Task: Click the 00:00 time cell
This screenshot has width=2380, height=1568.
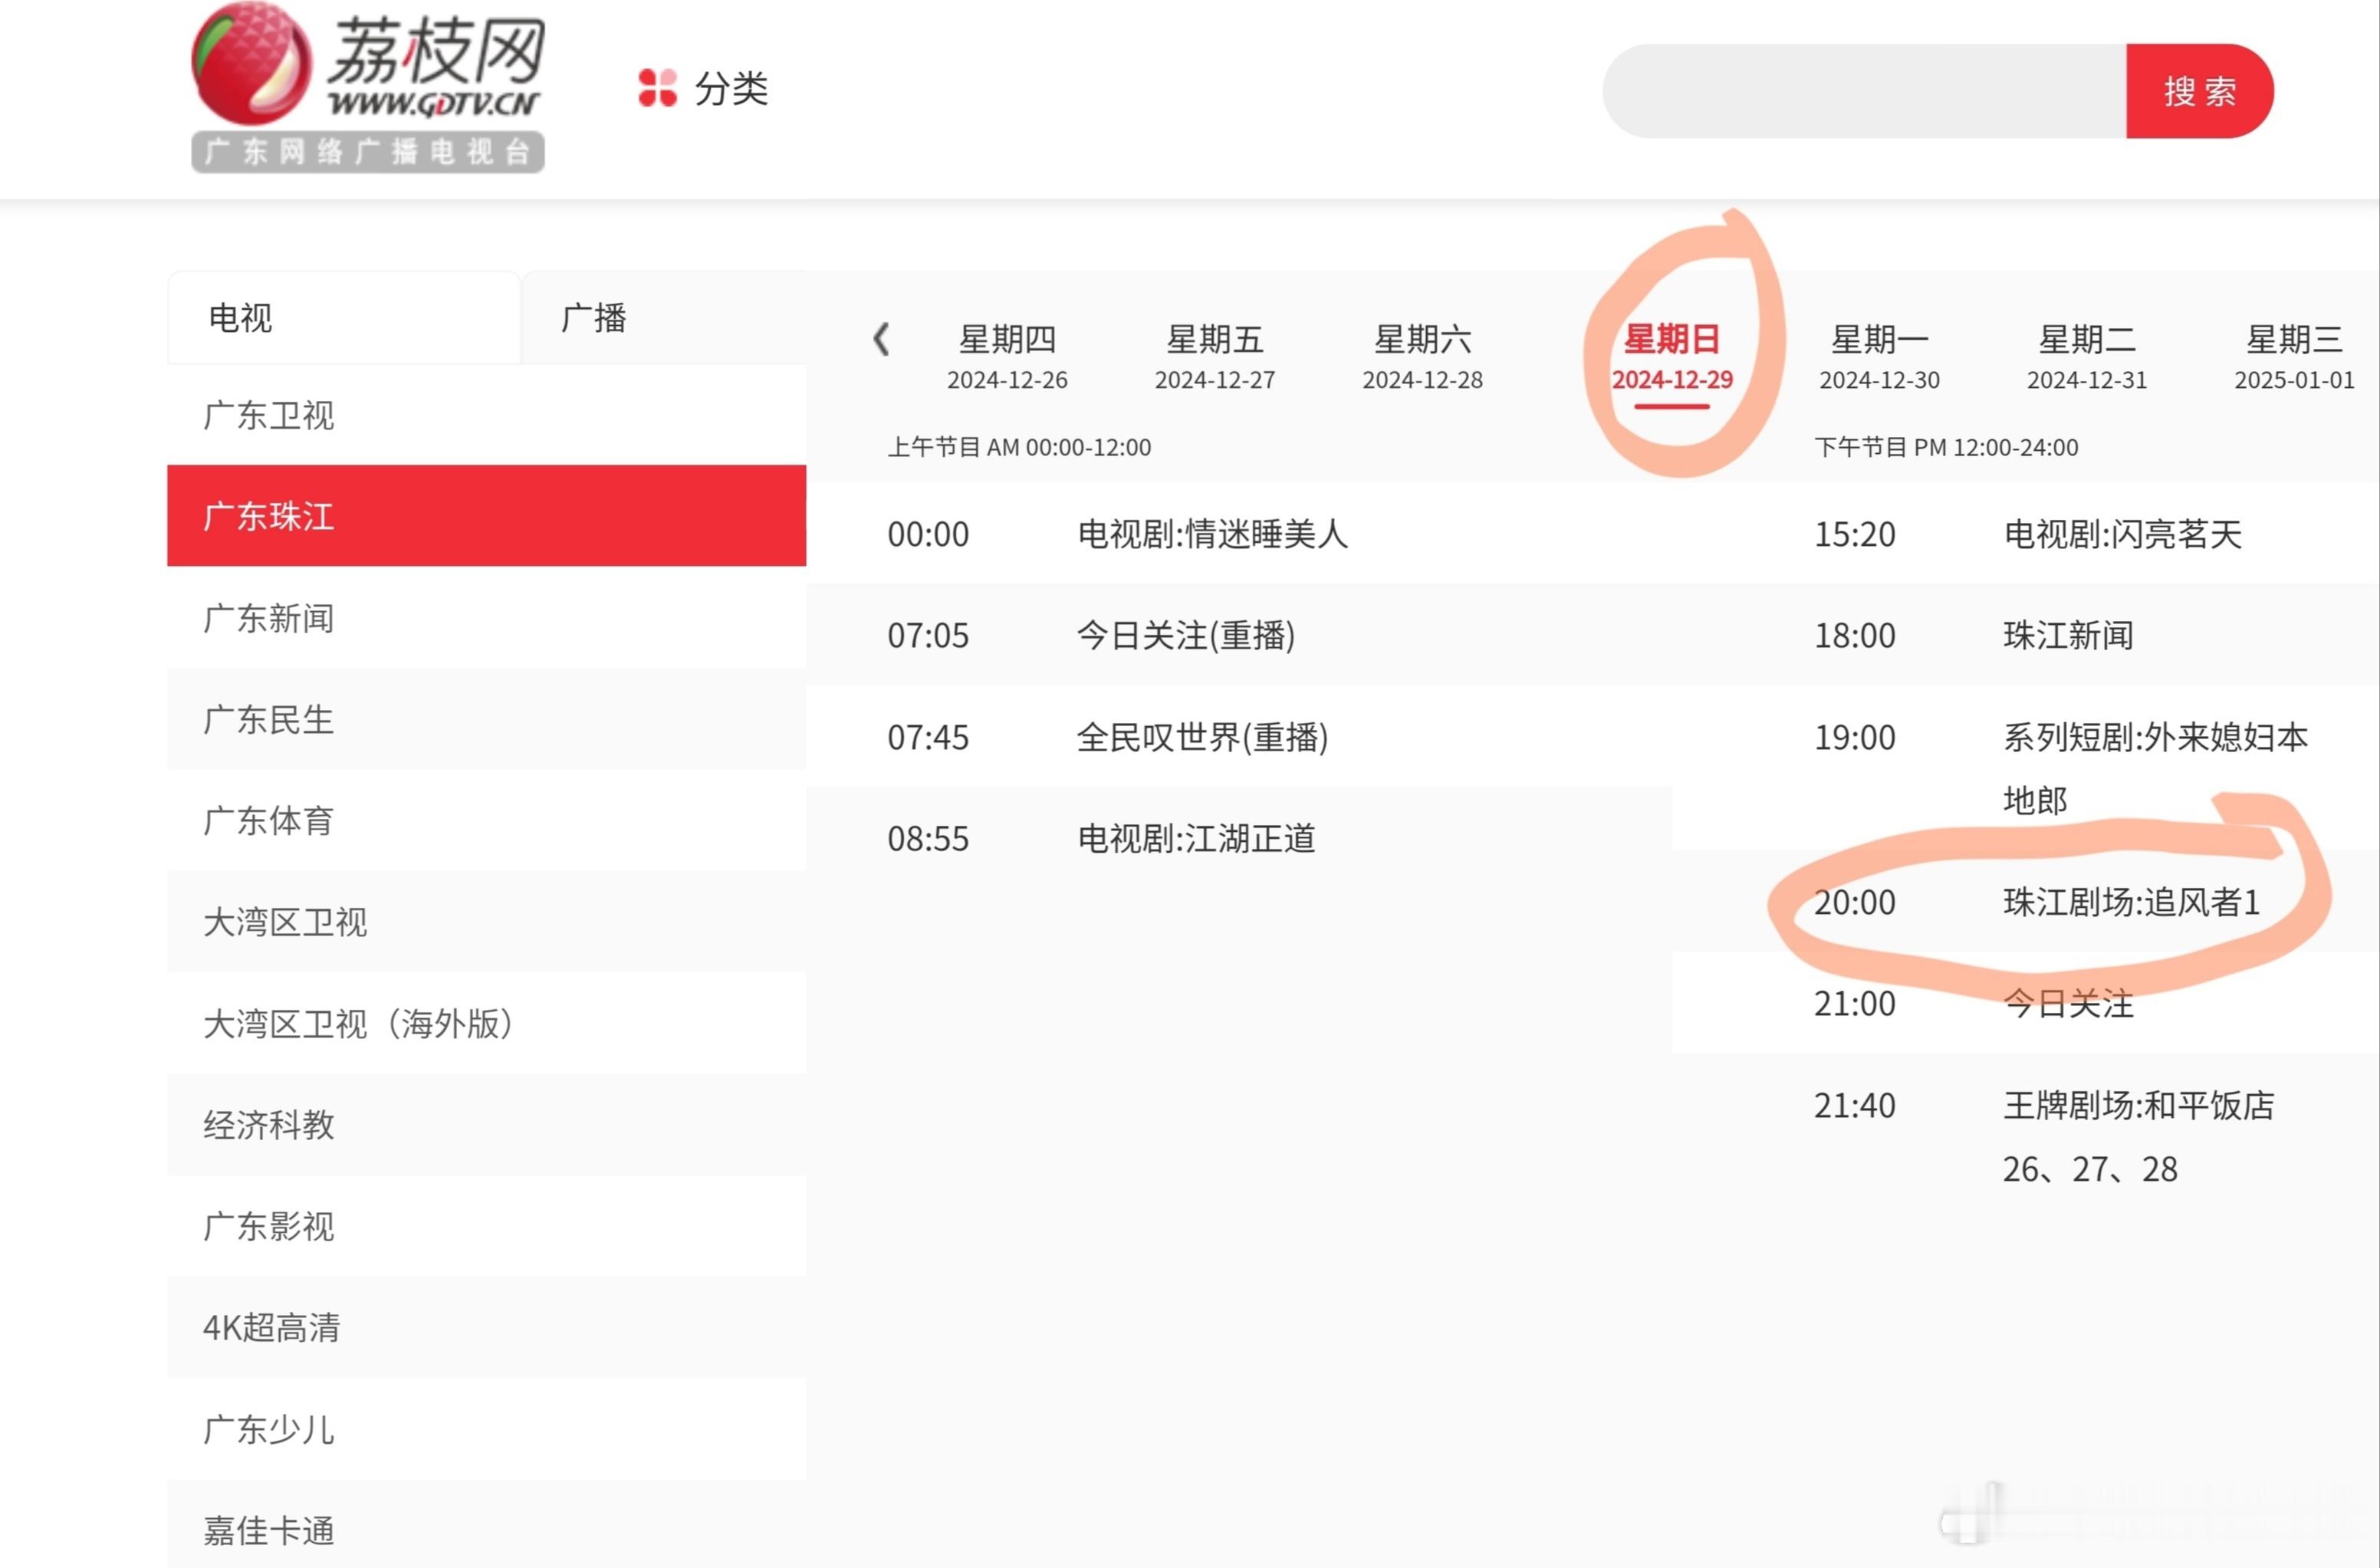Action: tap(928, 534)
